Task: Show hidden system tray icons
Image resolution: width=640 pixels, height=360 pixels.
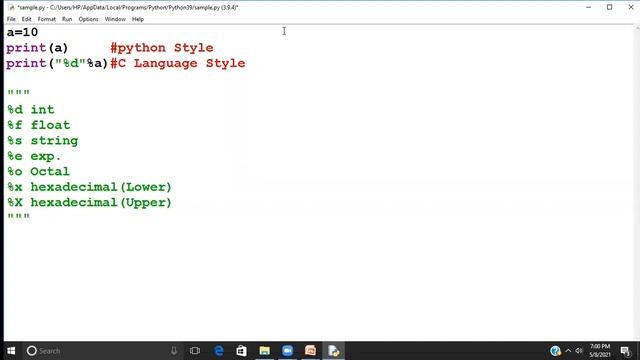Action: tap(568, 351)
